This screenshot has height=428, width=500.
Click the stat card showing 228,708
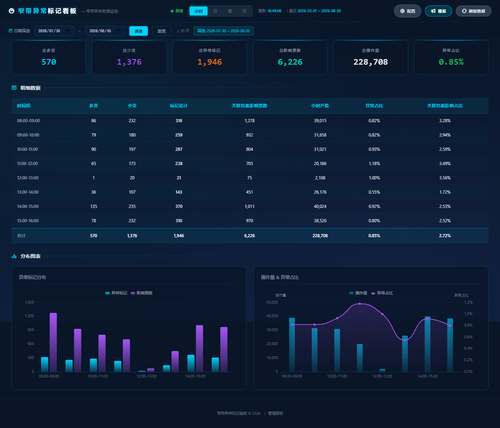point(371,57)
